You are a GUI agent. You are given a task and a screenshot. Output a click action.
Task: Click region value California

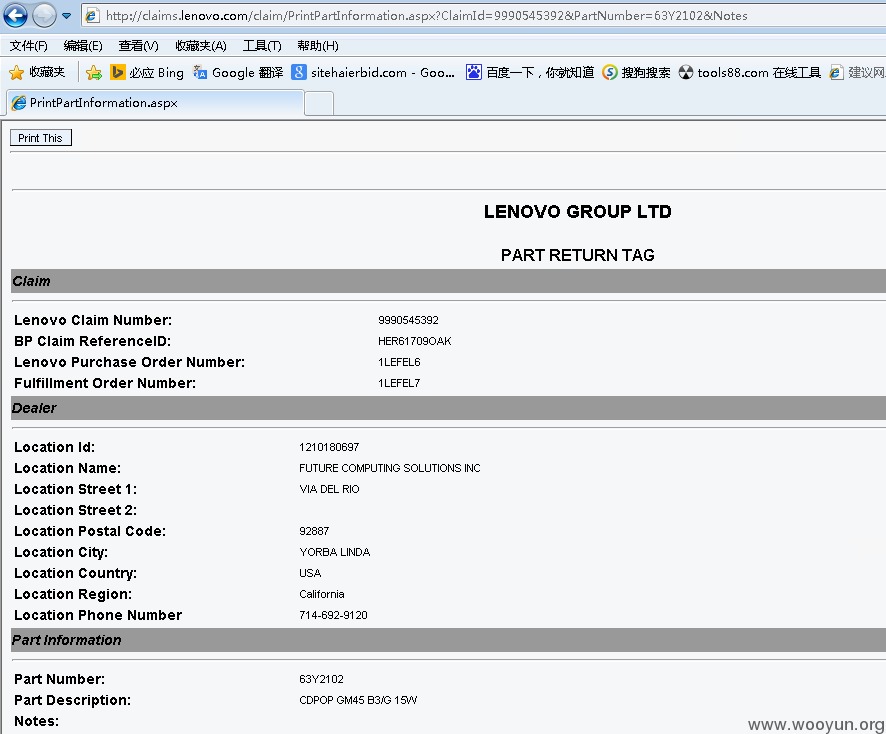point(322,594)
